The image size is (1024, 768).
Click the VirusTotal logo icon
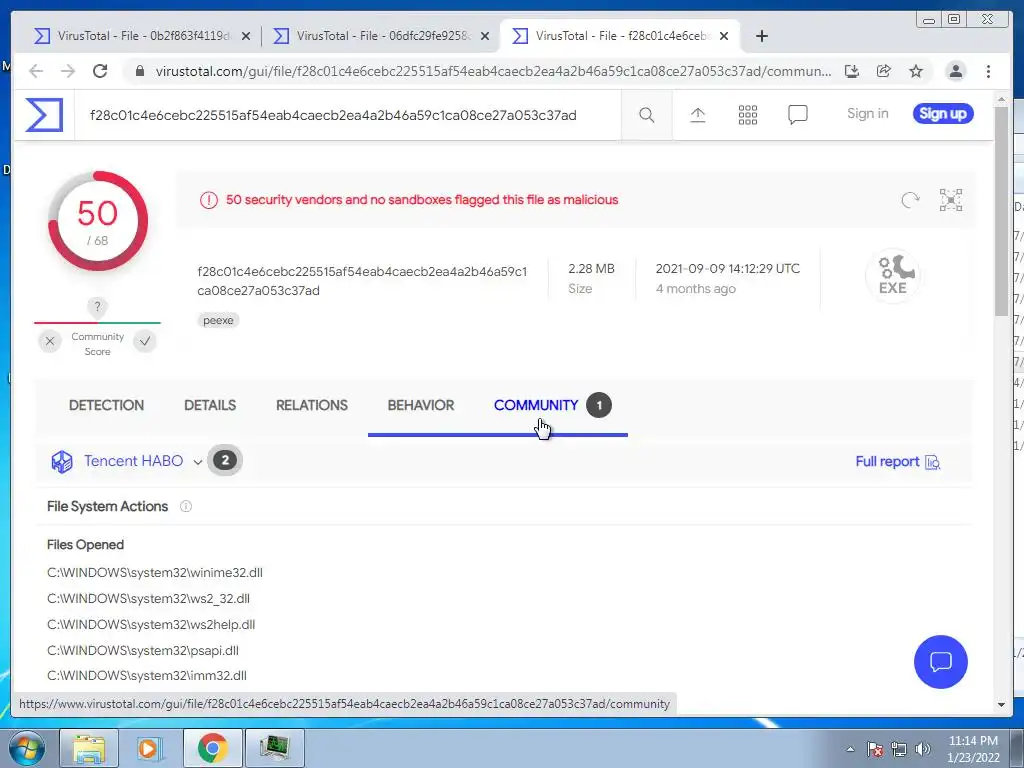44,115
